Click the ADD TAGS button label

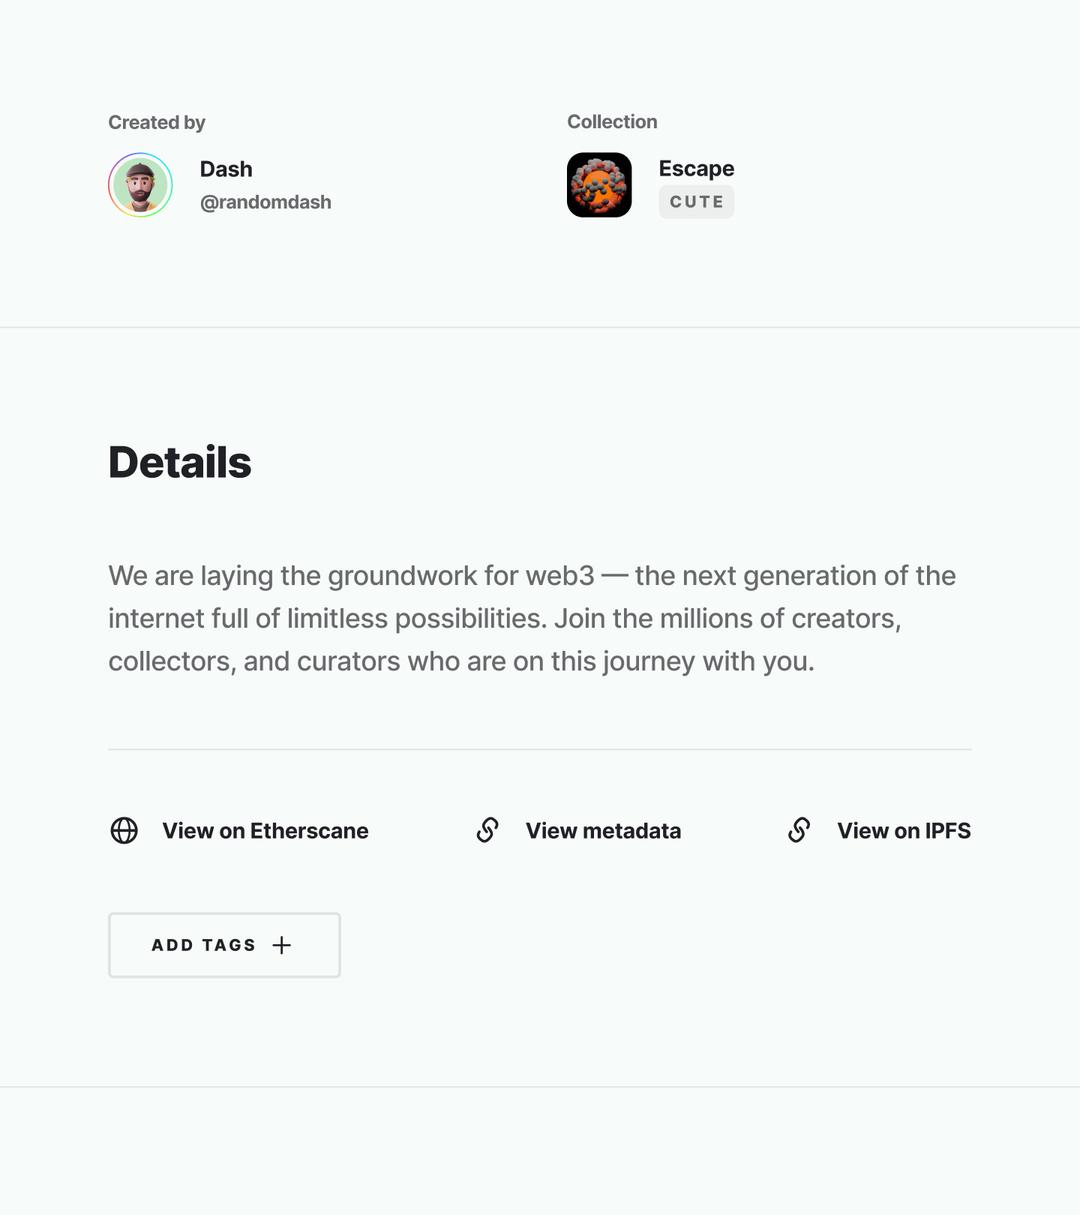[204, 945]
